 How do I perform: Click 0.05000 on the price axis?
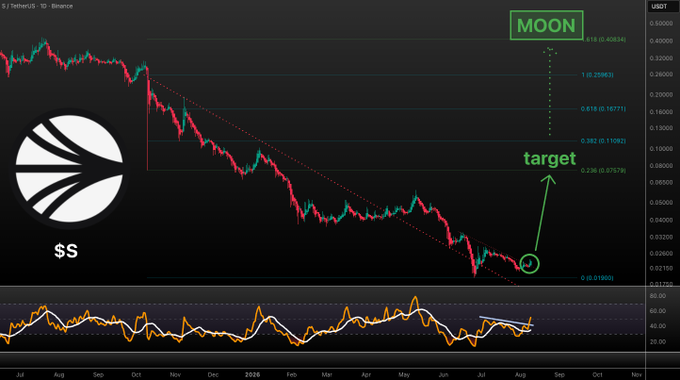pyautogui.click(x=661, y=203)
